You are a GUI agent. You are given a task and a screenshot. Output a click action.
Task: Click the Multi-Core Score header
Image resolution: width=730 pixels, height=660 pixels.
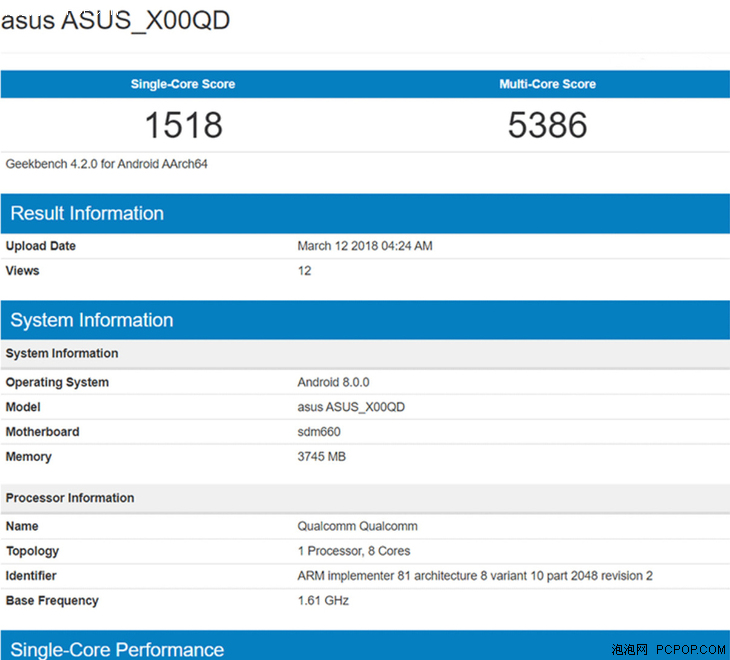pyautogui.click(x=548, y=84)
